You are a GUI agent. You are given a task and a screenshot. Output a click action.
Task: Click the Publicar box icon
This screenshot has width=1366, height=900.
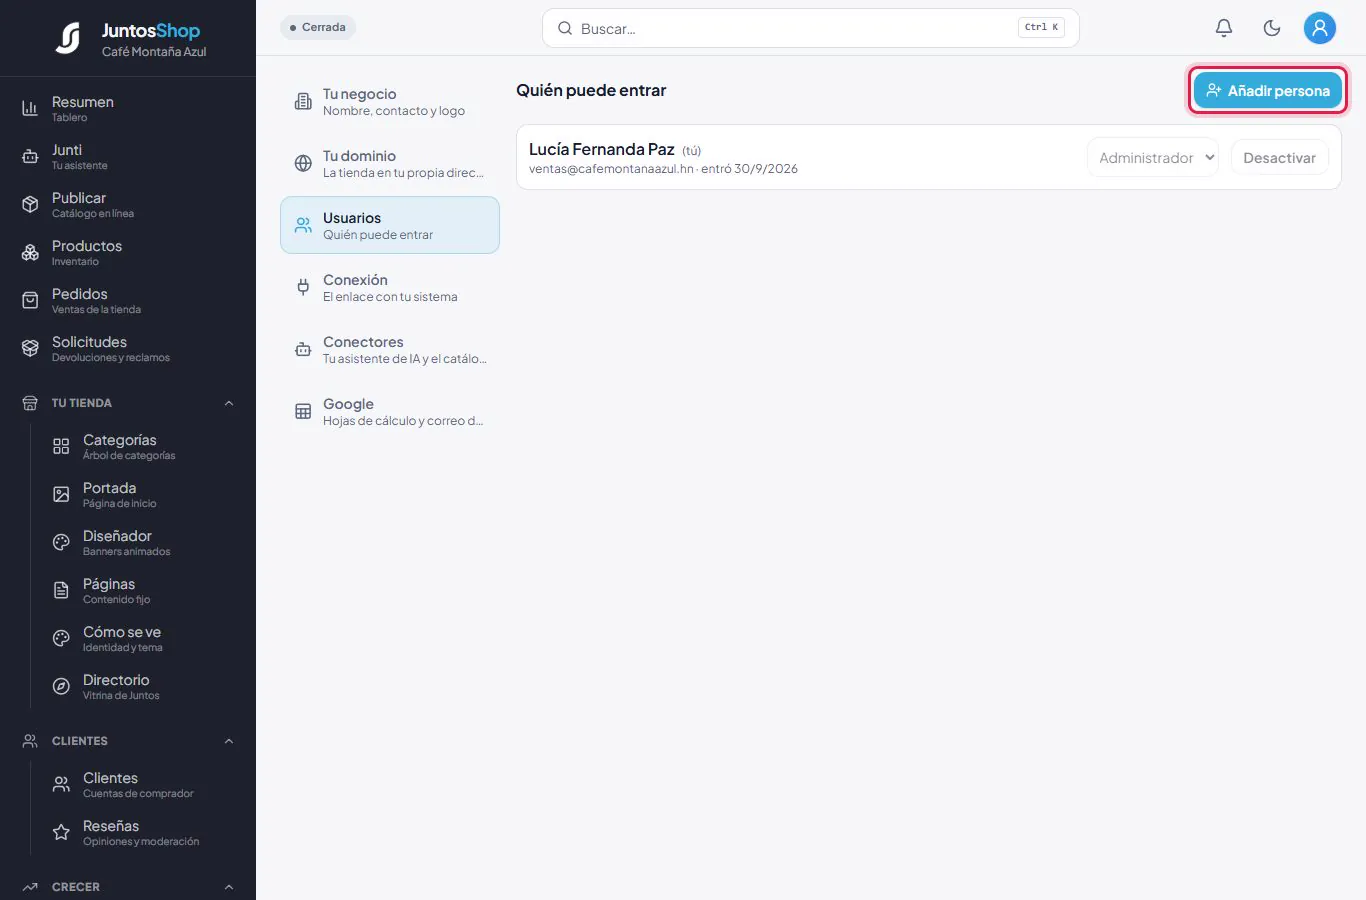(x=30, y=204)
